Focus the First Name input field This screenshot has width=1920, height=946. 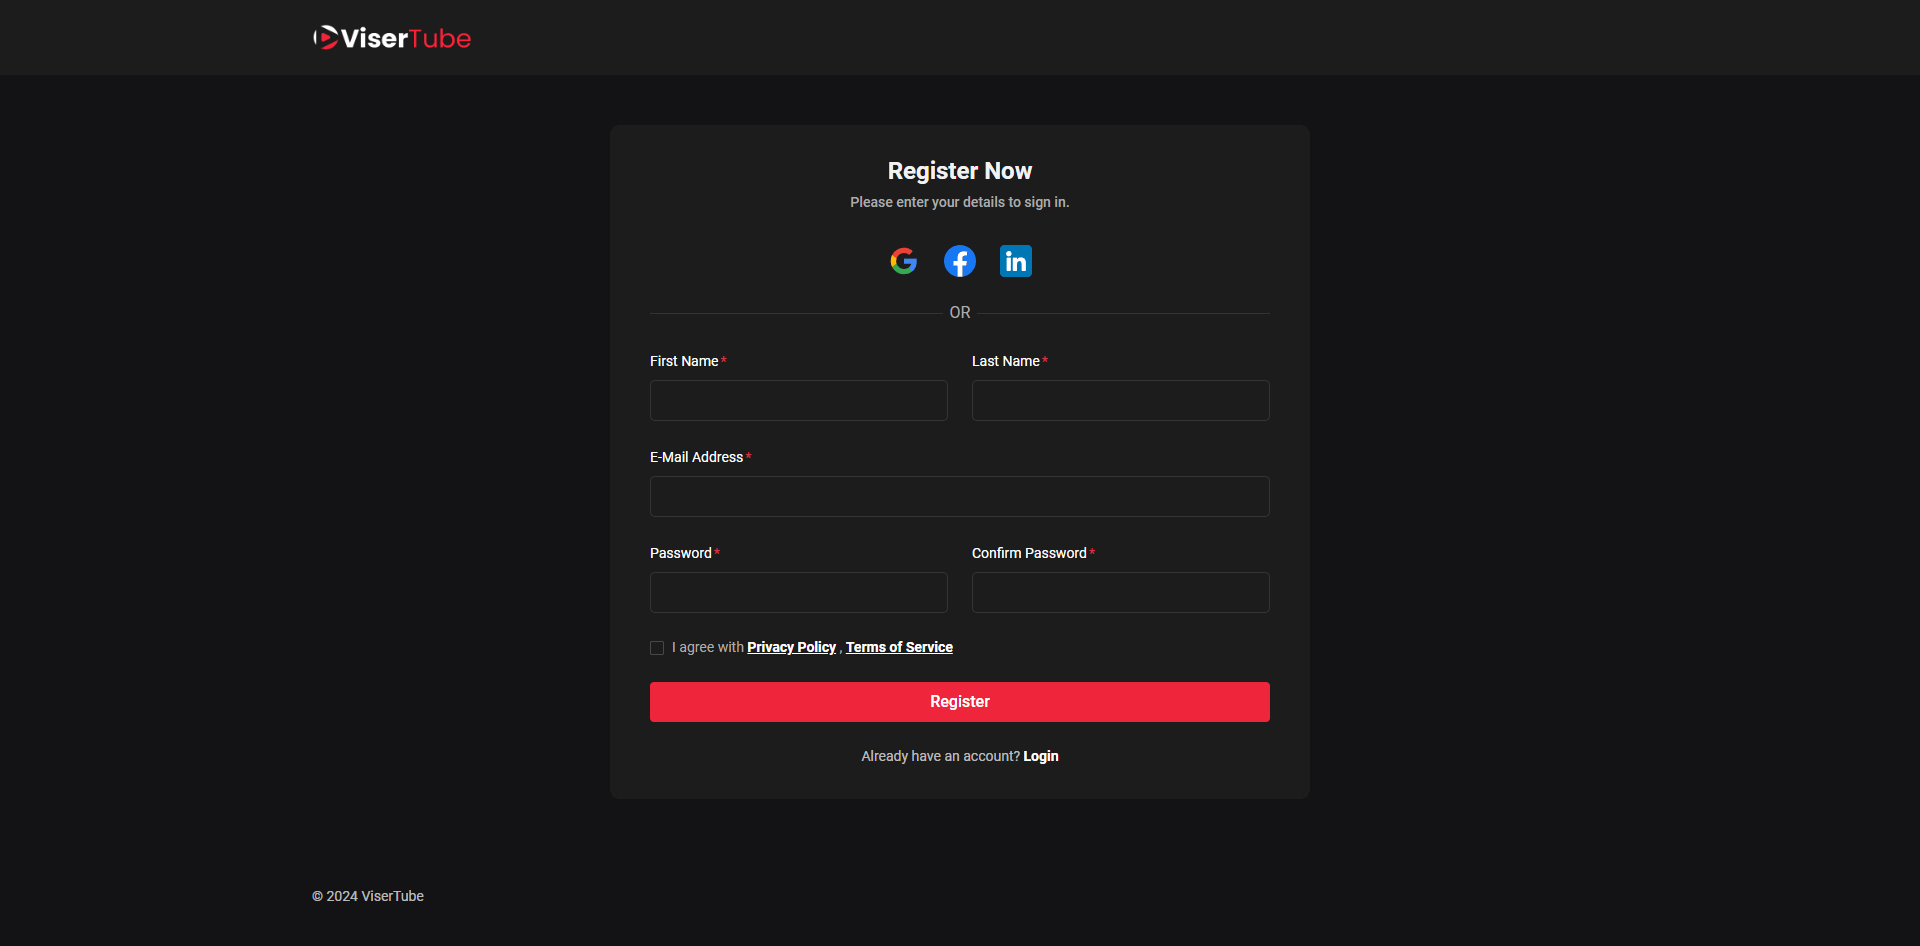point(798,400)
